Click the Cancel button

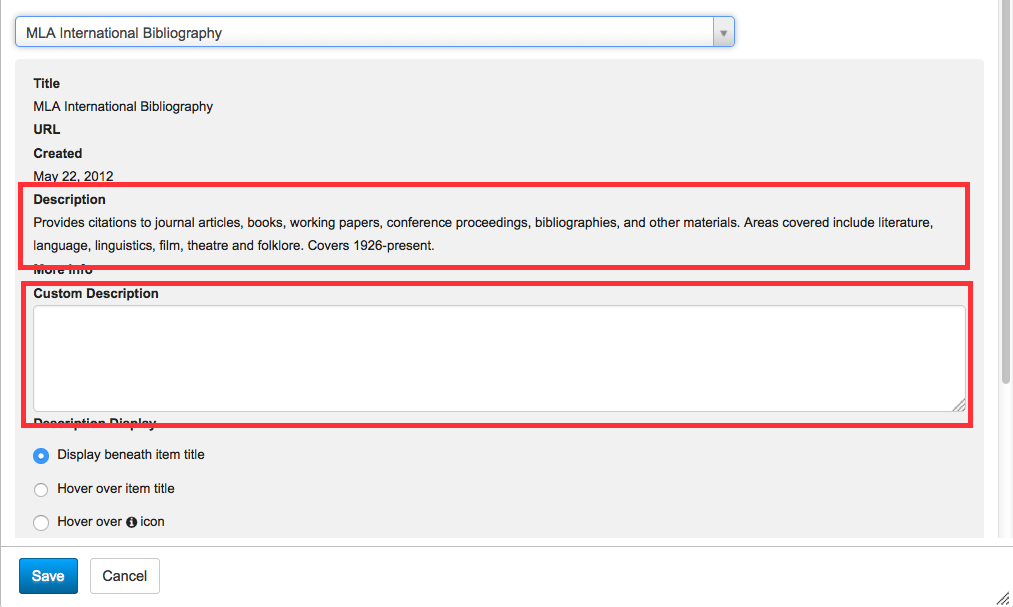point(125,576)
